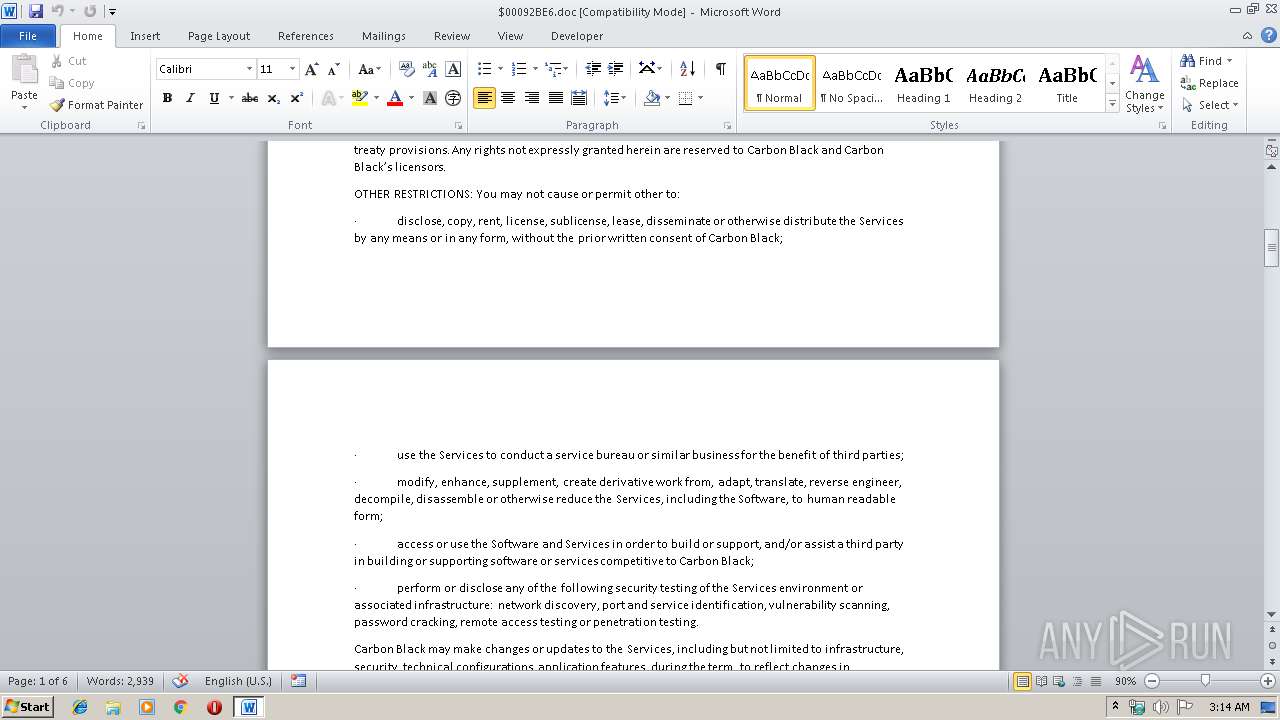Toggle show/hide paragraph marks

[720, 69]
